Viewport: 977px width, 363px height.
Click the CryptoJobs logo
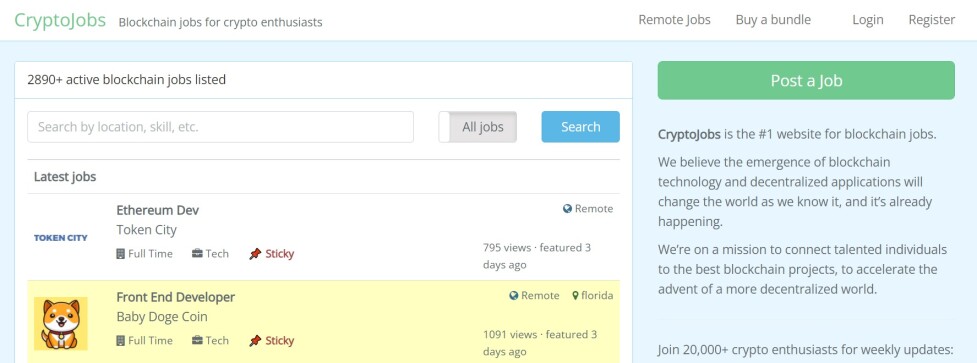[x=60, y=20]
